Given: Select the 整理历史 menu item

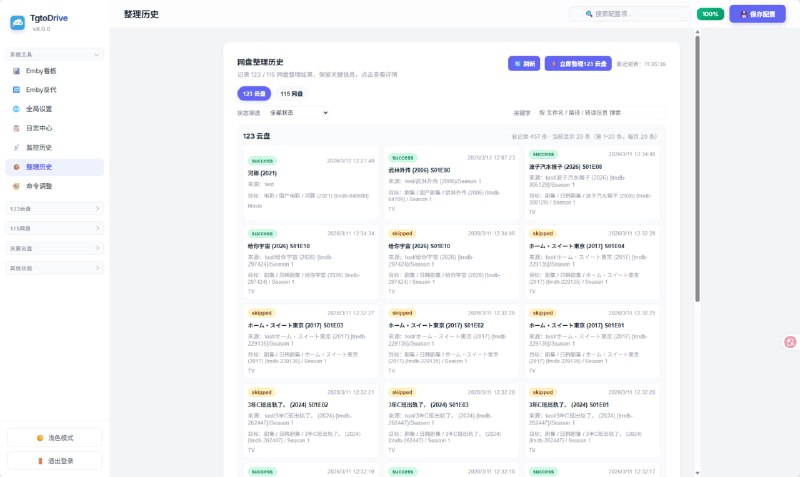Looking at the screenshot, I should tap(55, 167).
